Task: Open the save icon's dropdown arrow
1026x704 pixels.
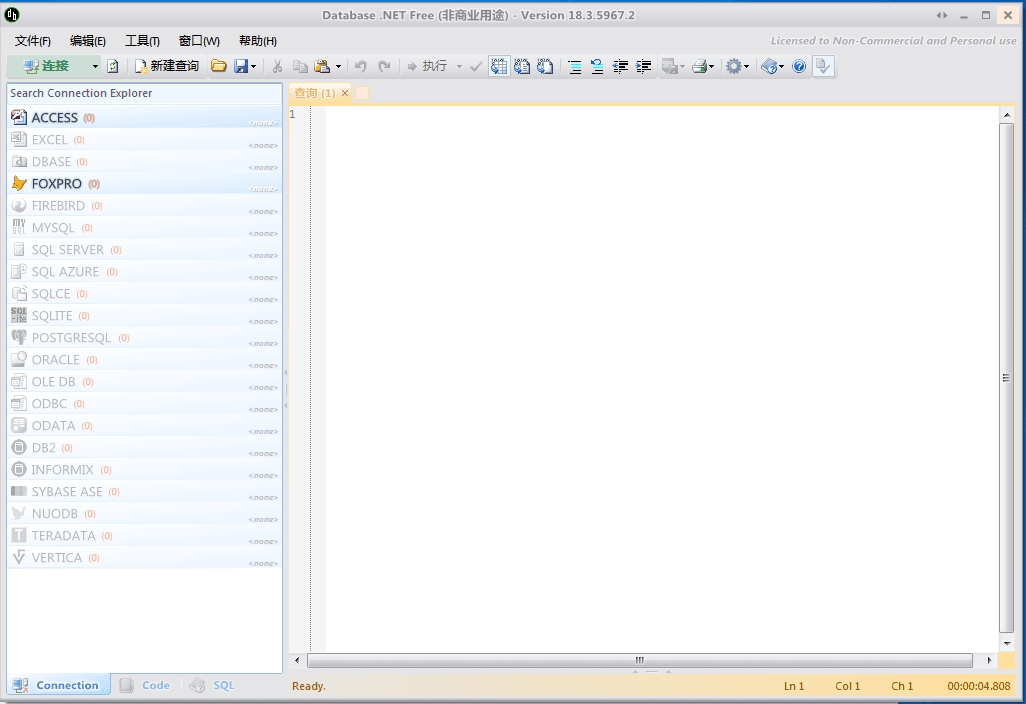Action: point(253,66)
